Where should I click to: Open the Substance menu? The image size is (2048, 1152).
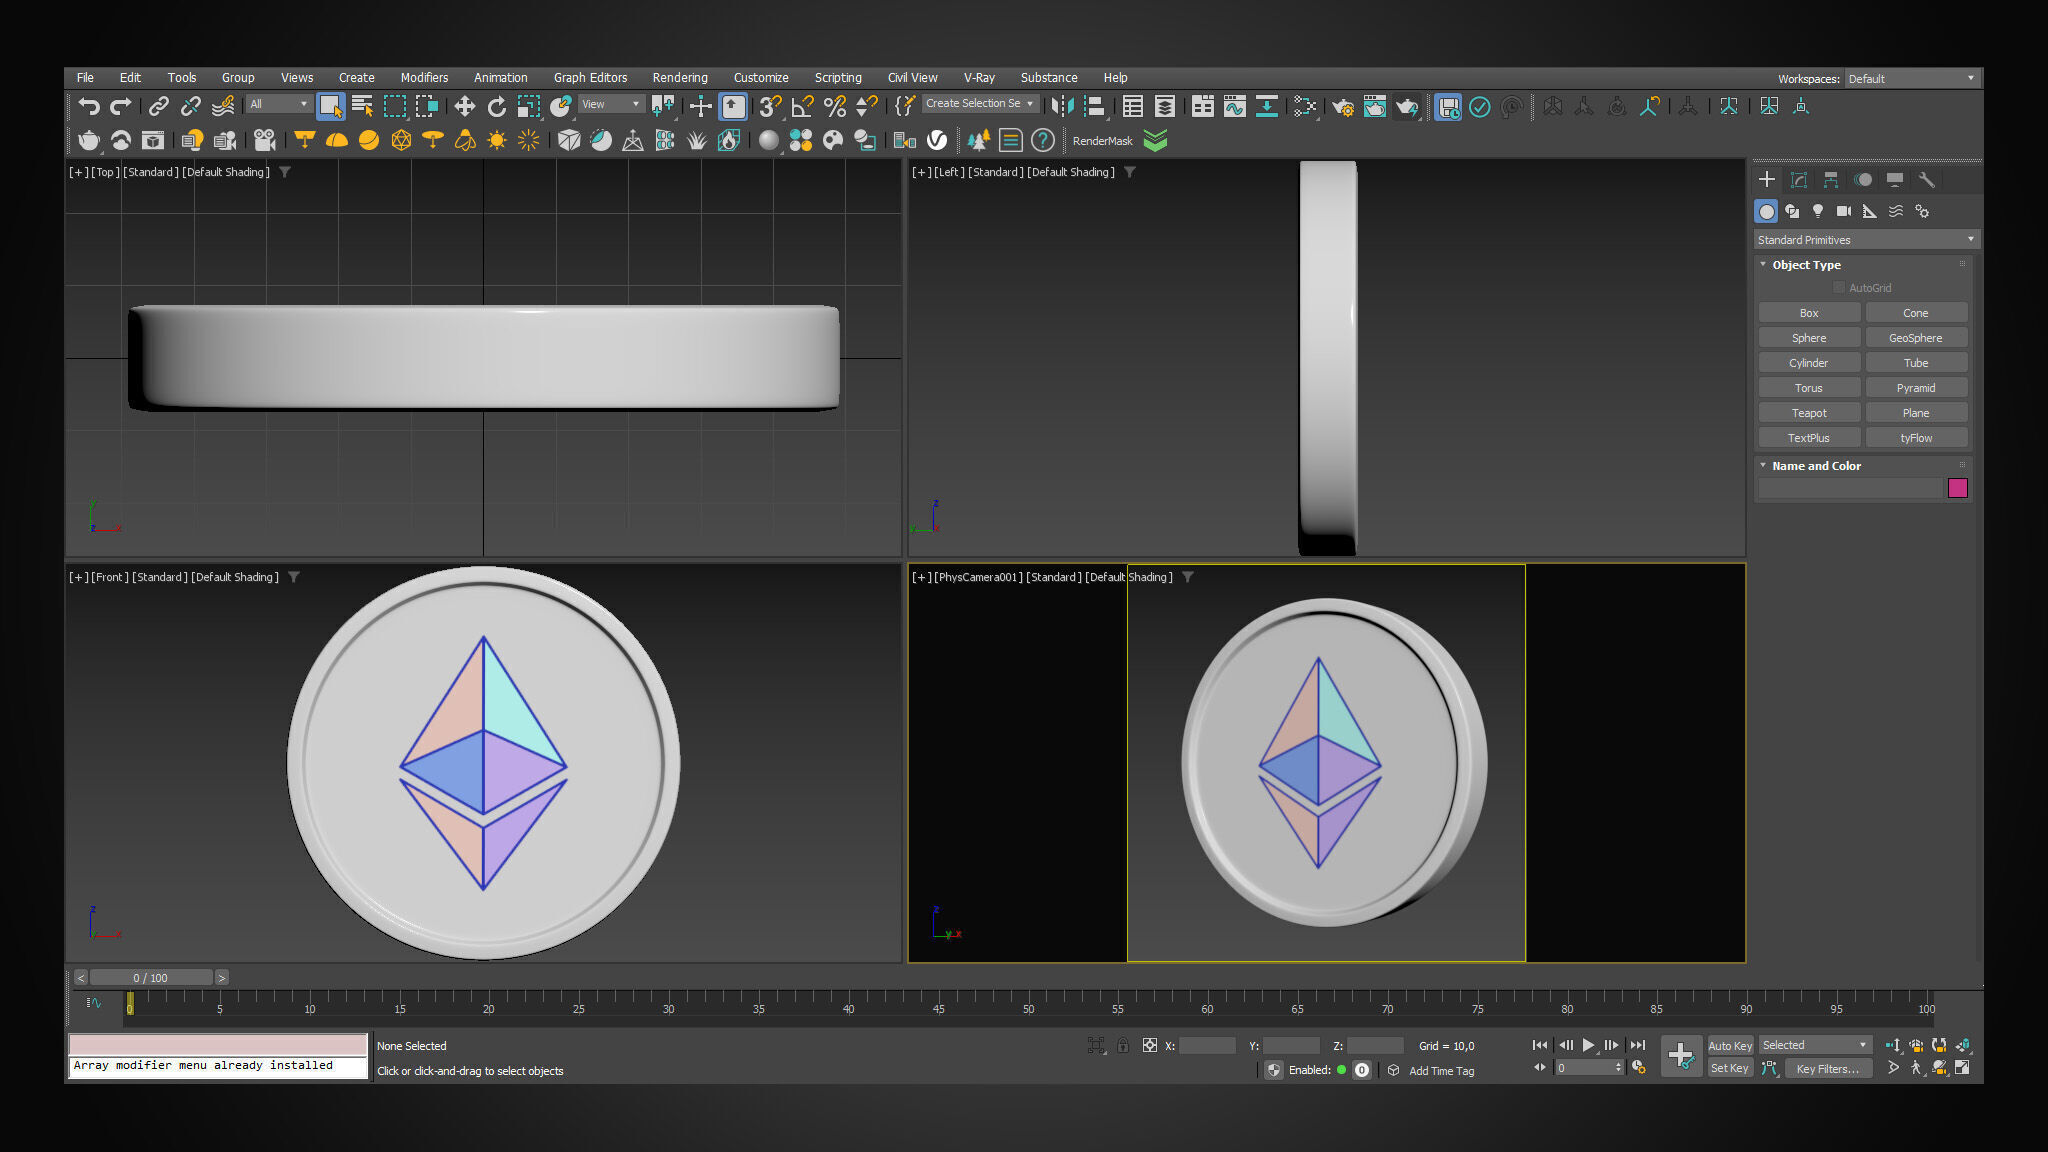1048,78
